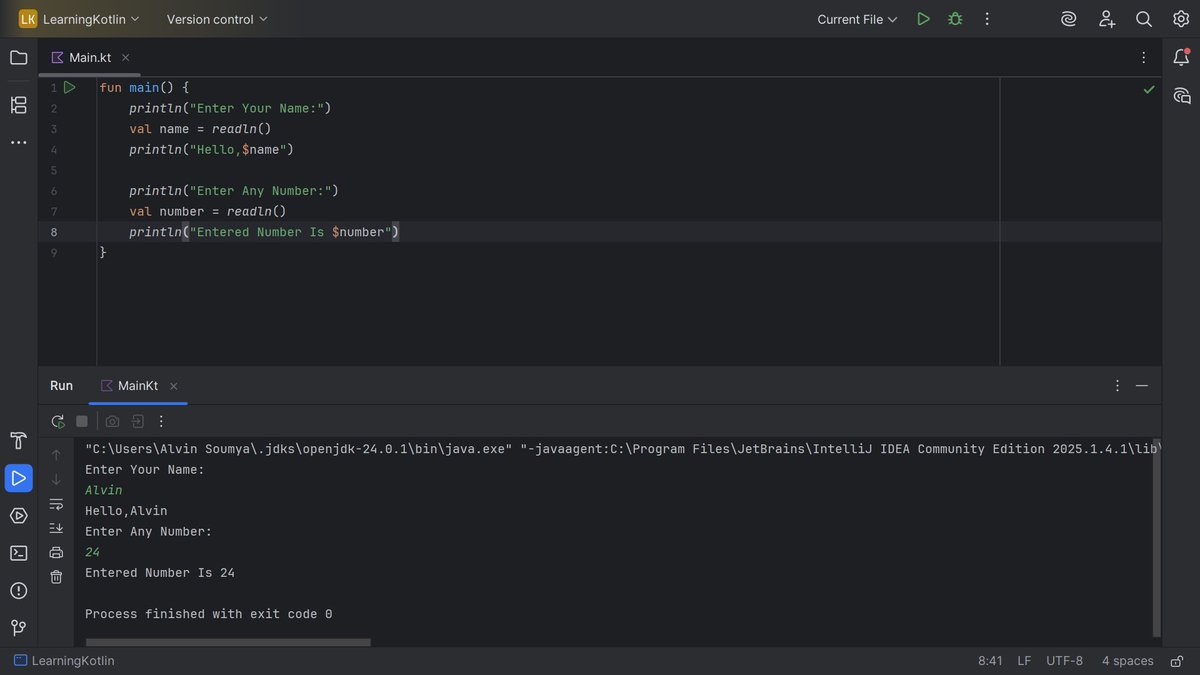Open the Git version control tool window

18,628
